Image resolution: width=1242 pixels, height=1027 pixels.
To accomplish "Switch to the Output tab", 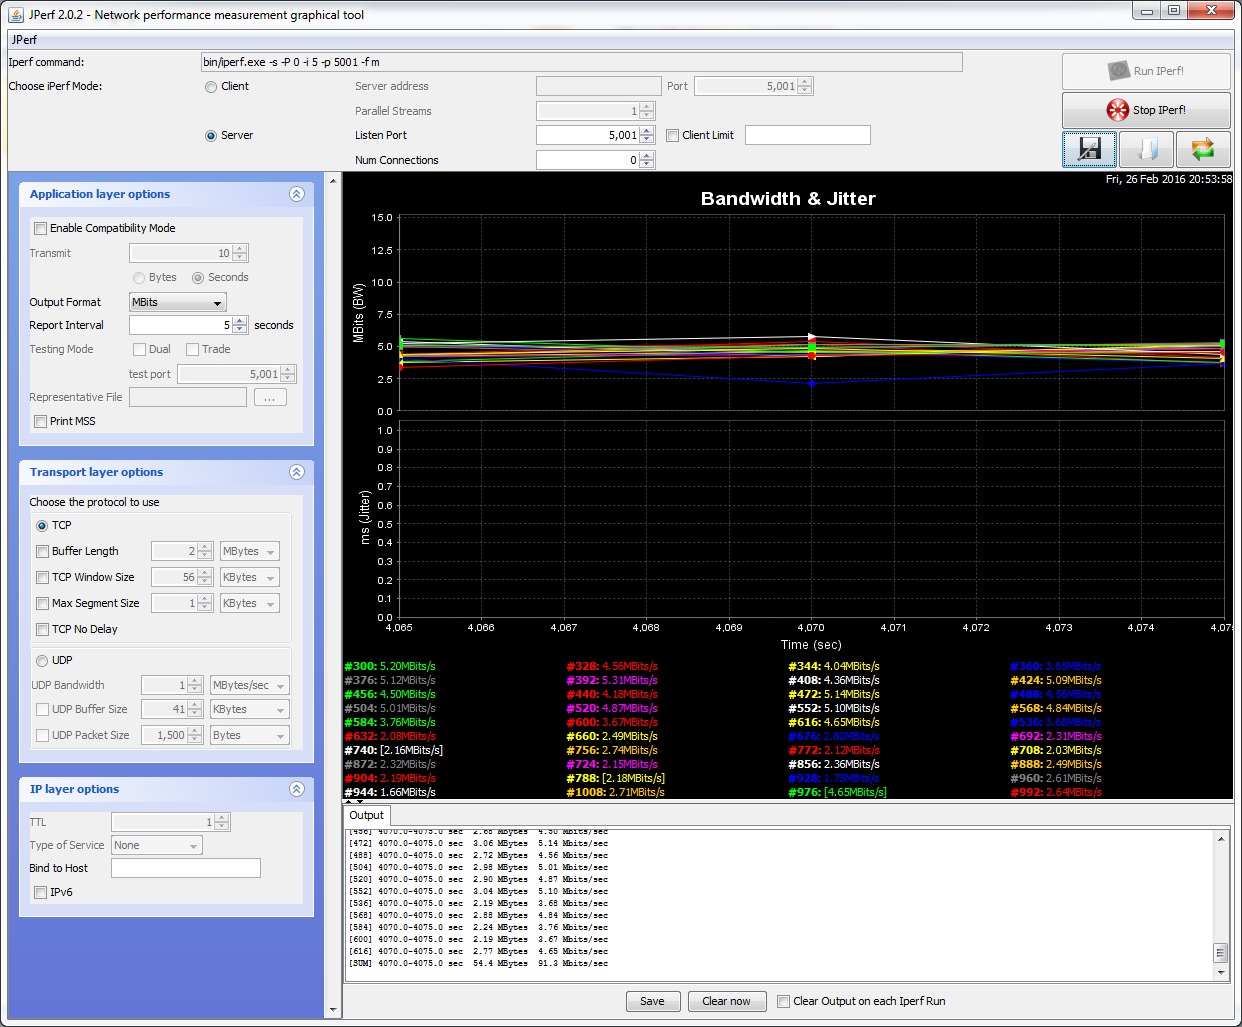I will (366, 816).
